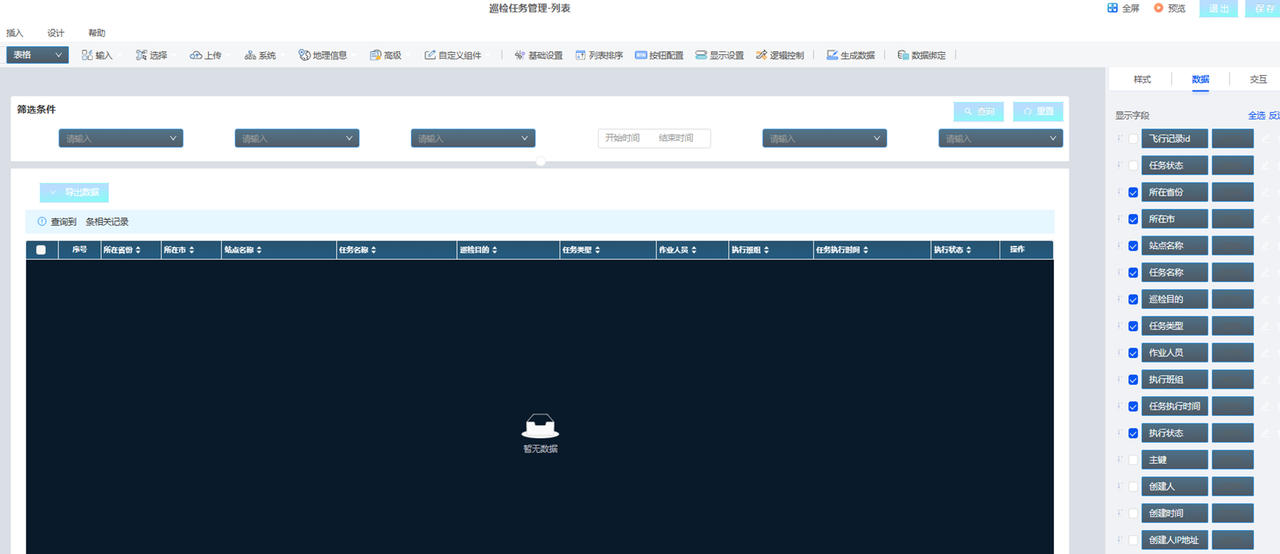Sort by 执行班组 column arrows
The width and height of the screenshot is (1280, 554).
768,250
